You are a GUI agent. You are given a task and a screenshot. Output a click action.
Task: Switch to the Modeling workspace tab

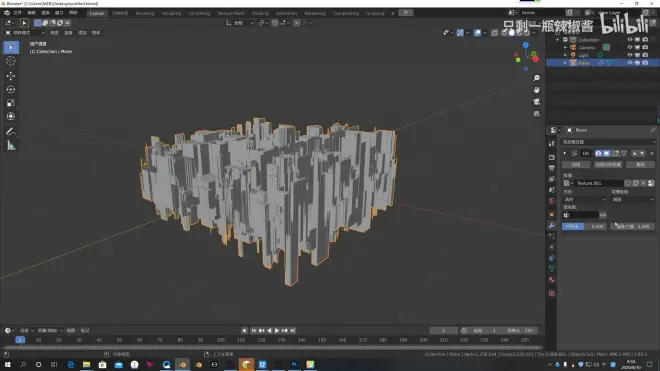[145, 13]
